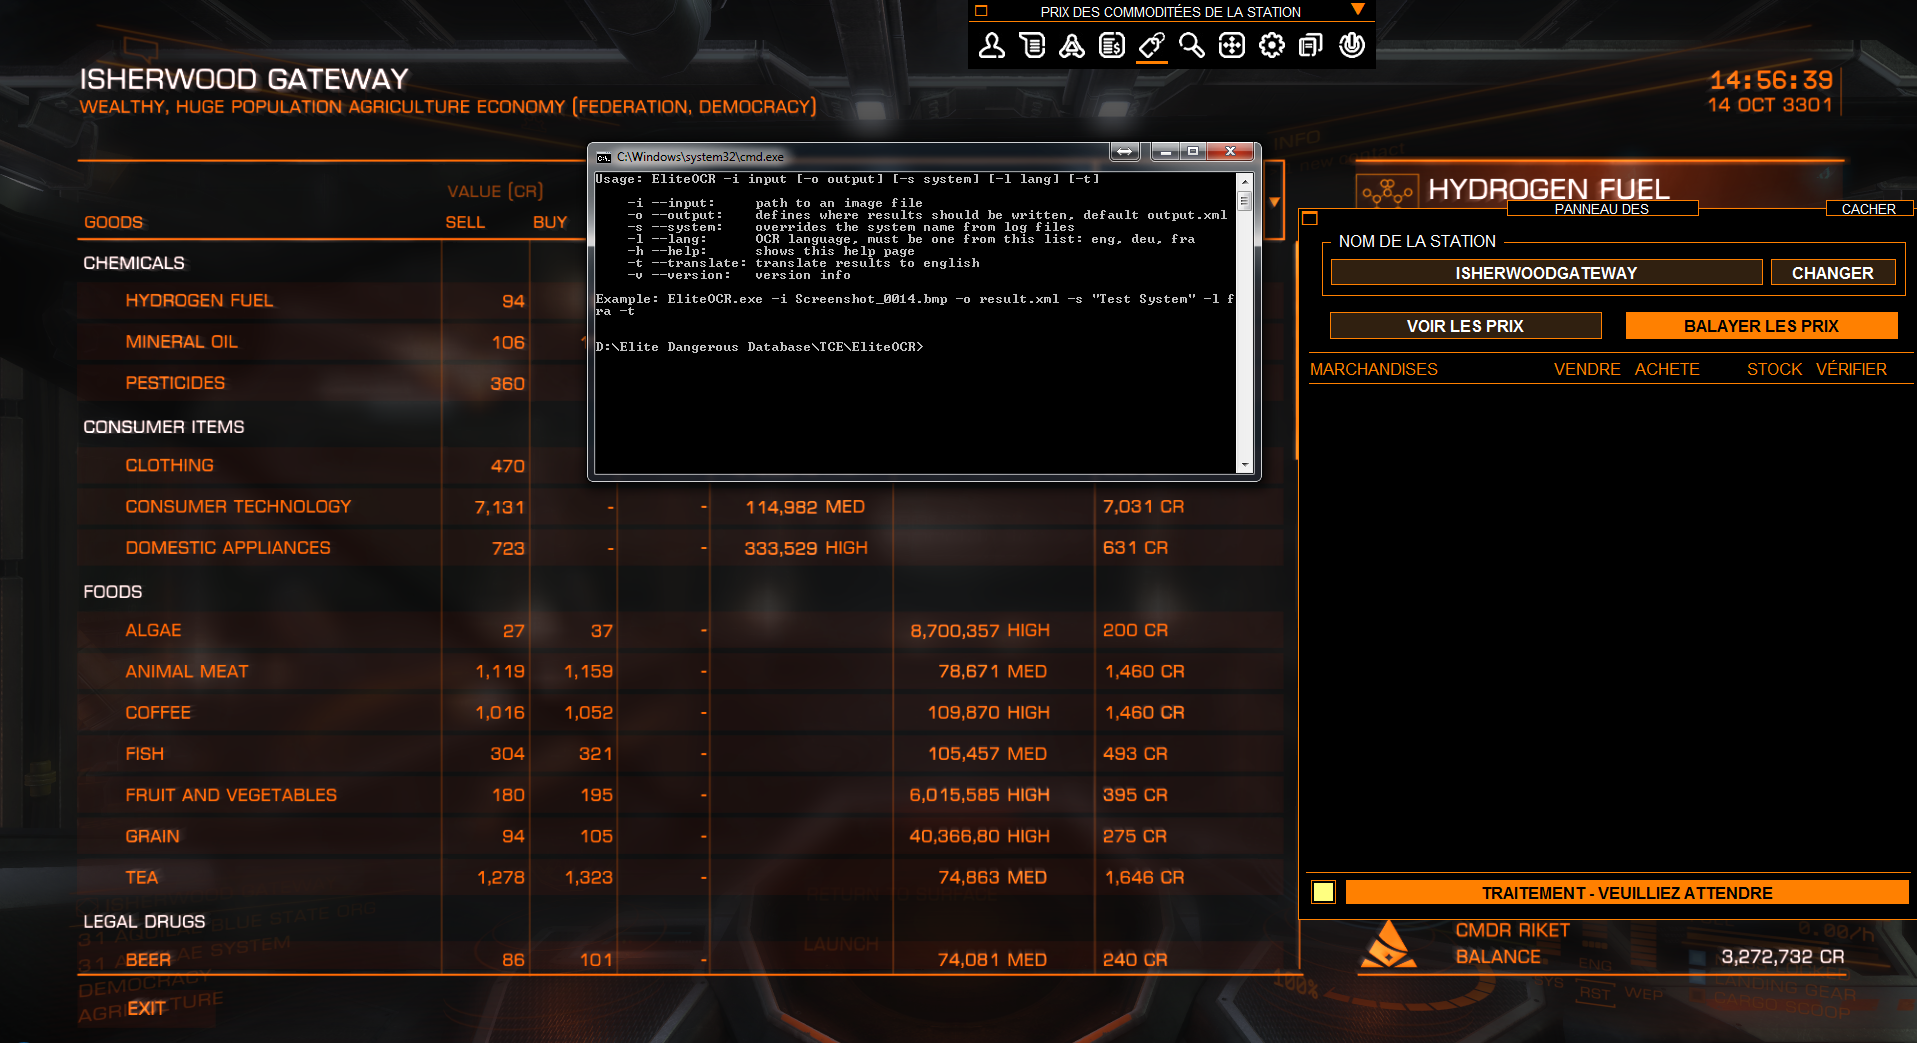
Task: Click the BALAYER LES PRIX button
Action: coord(1761,326)
